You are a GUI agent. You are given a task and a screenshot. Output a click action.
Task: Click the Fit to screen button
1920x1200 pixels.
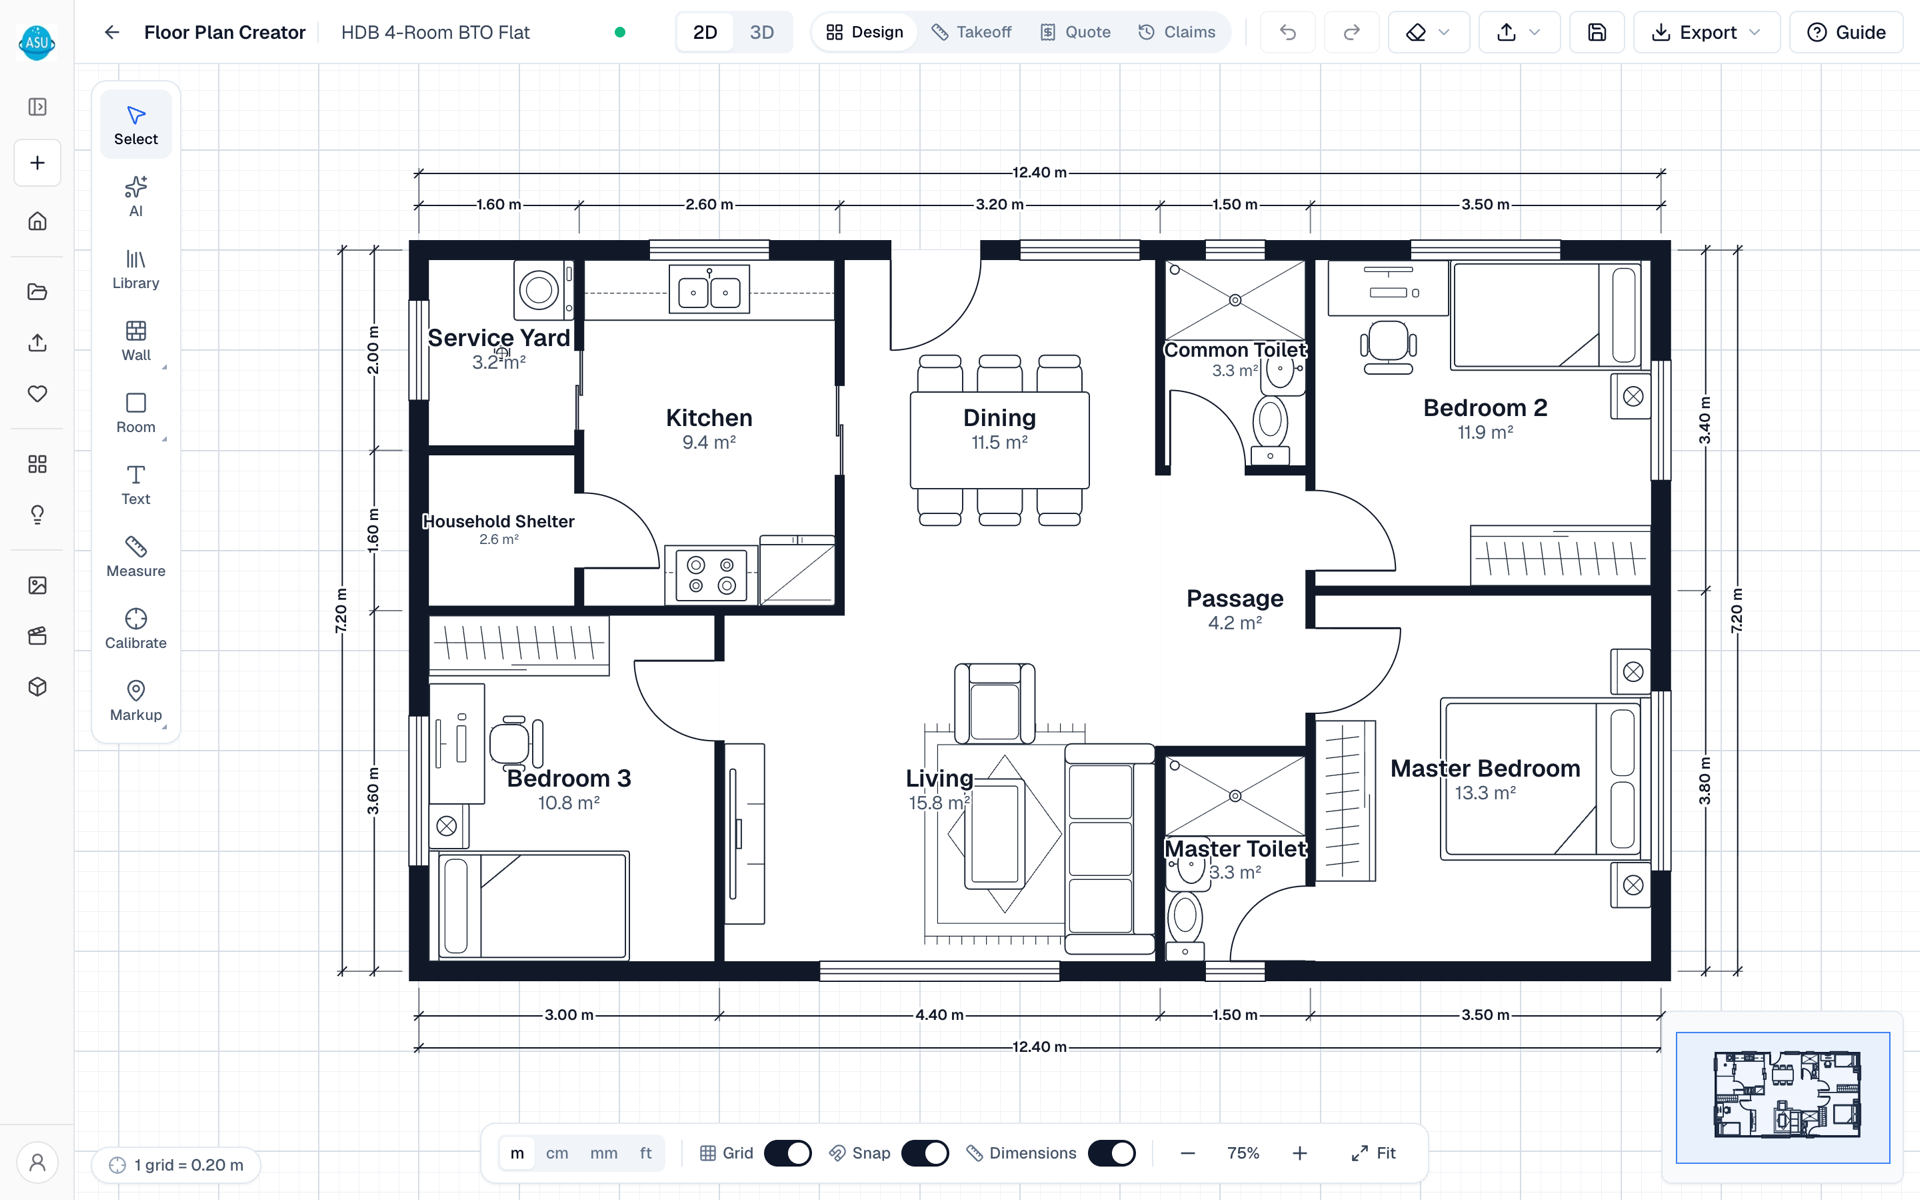tap(1373, 1153)
